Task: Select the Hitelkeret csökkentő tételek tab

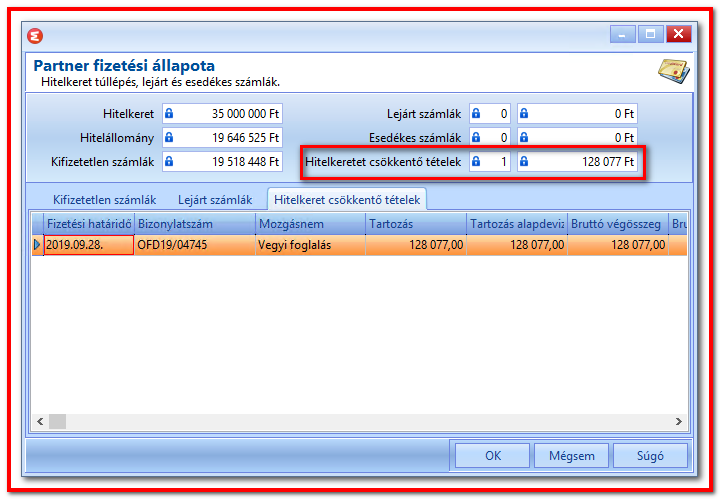Action: (347, 200)
